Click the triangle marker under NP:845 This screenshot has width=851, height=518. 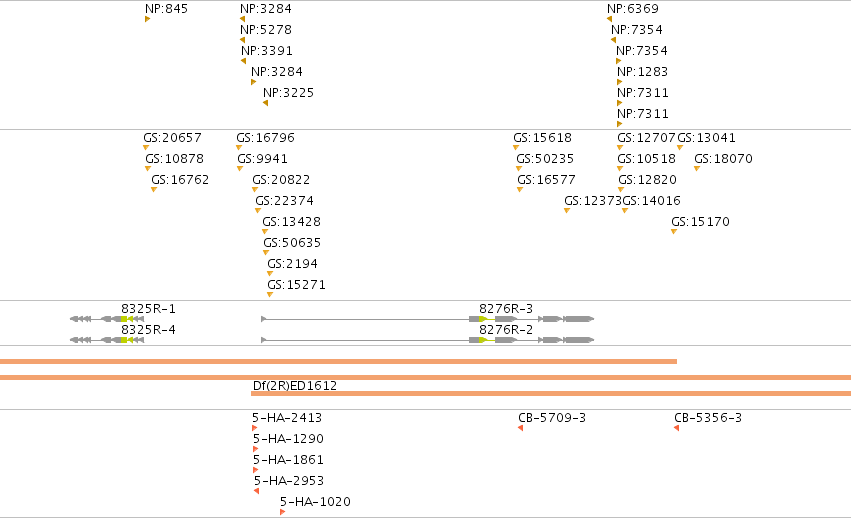148,20
